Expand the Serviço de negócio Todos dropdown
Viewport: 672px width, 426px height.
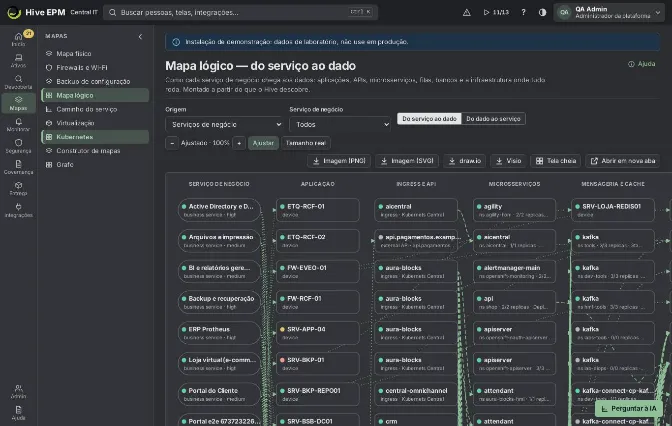340,124
